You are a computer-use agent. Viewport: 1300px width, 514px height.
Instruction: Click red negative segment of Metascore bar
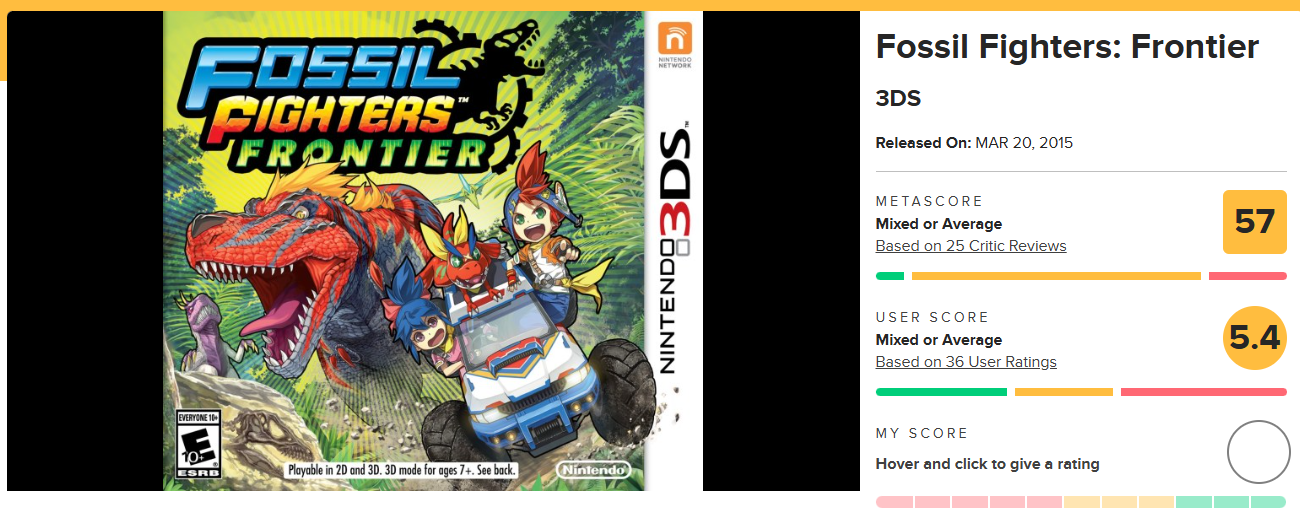coord(1248,276)
